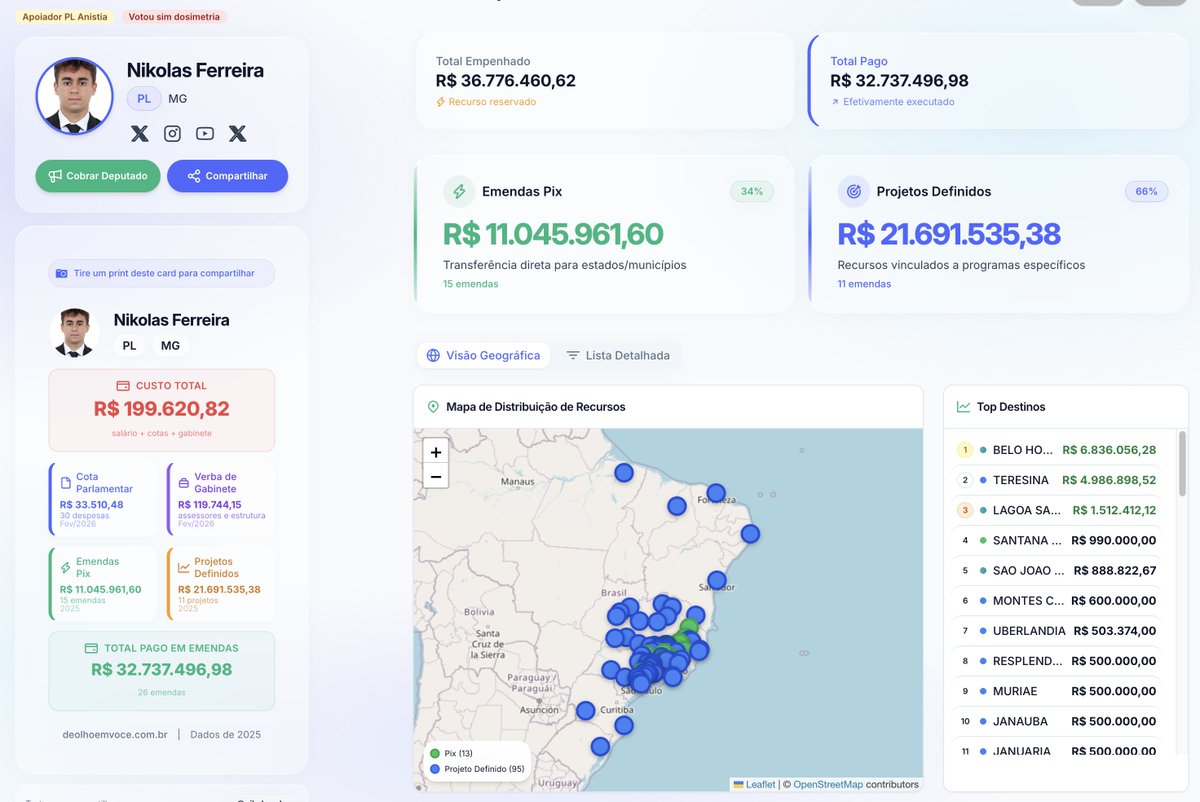
Task: Open the Instagram profile icon
Action: 172,133
